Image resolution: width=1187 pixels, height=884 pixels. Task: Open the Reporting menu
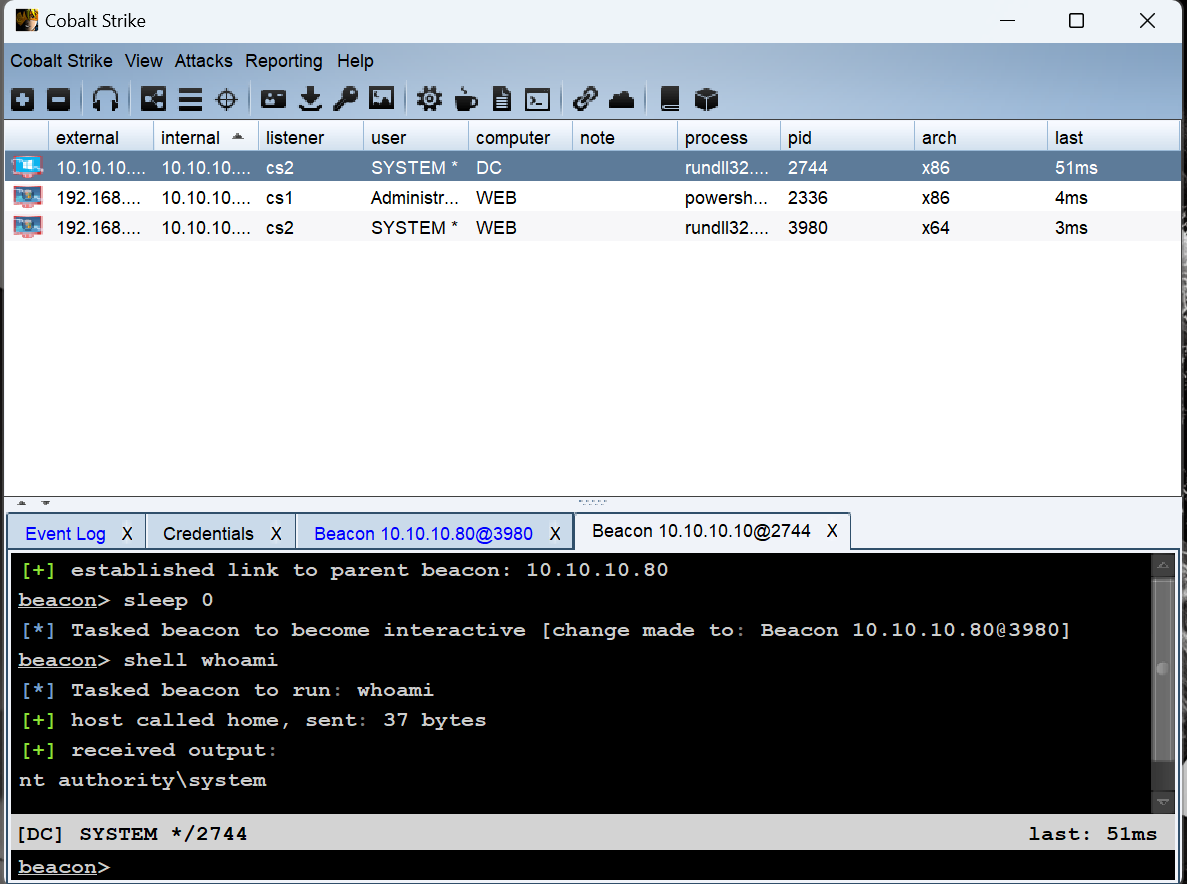click(284, 61)
